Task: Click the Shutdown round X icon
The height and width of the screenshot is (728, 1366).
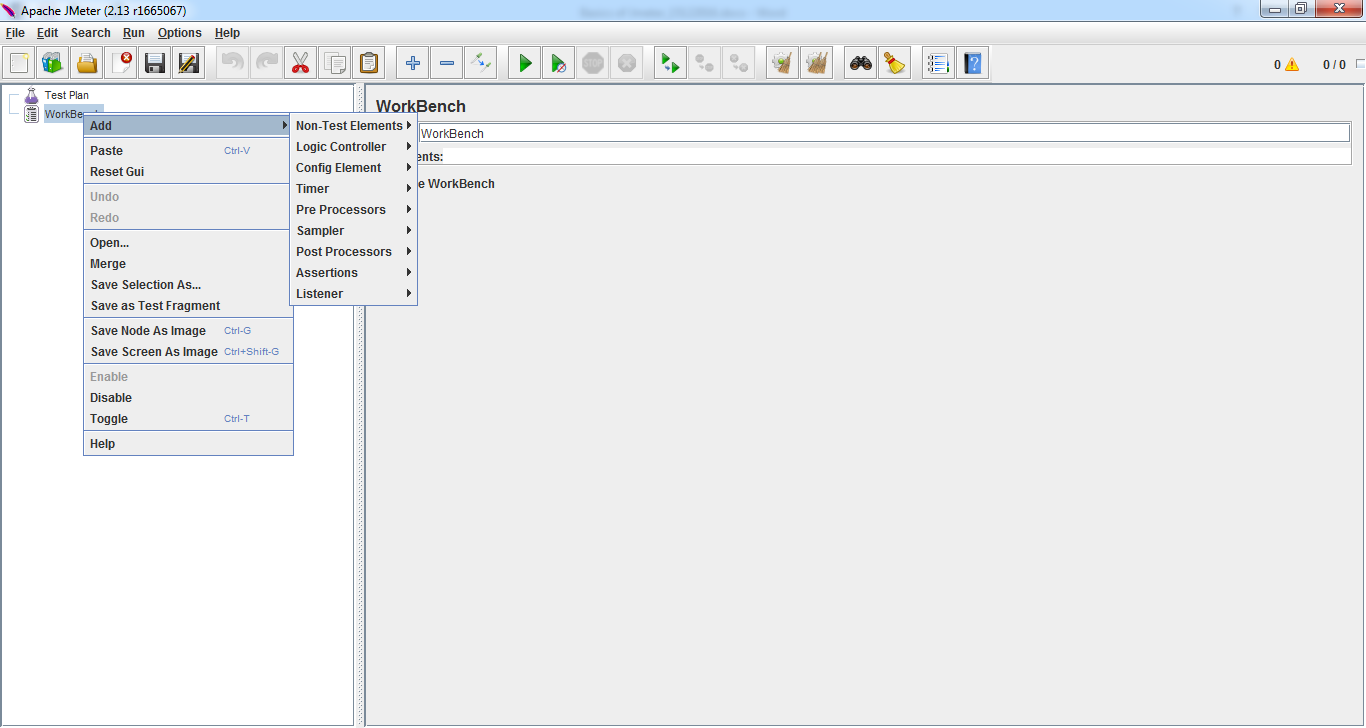Action: tap(626, 64)
